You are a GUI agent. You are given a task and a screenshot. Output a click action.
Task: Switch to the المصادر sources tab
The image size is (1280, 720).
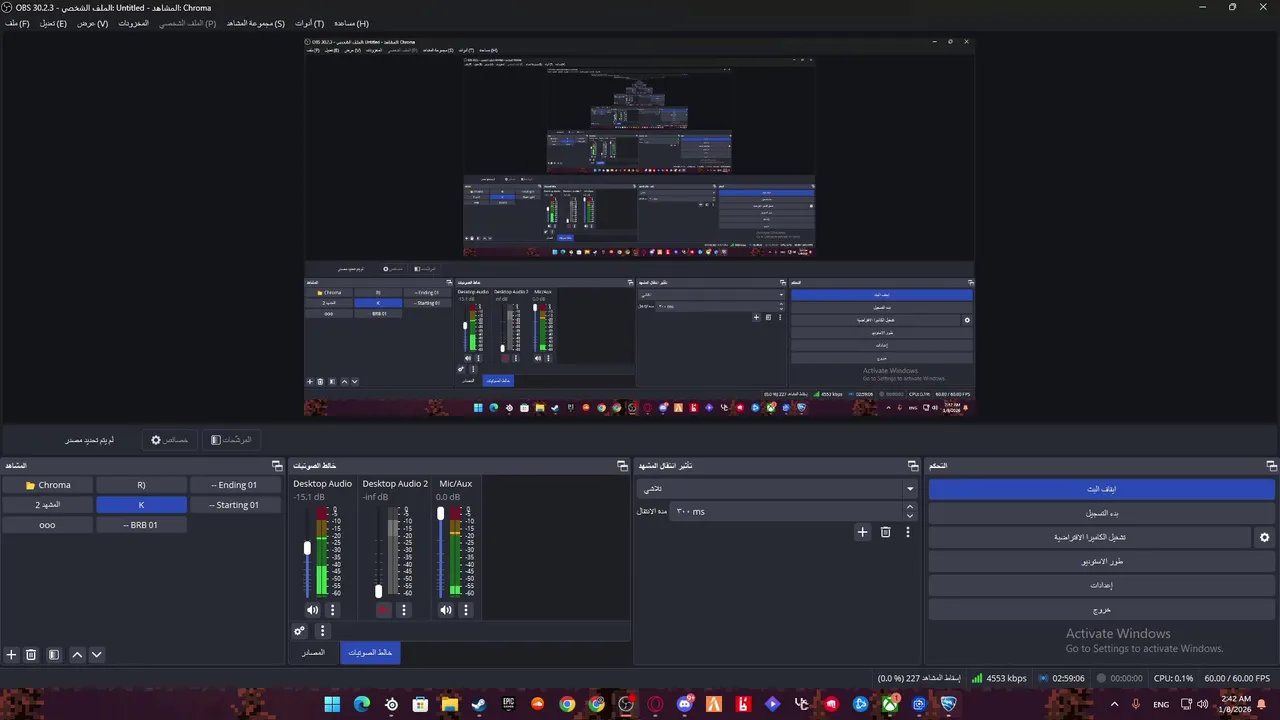313,653
